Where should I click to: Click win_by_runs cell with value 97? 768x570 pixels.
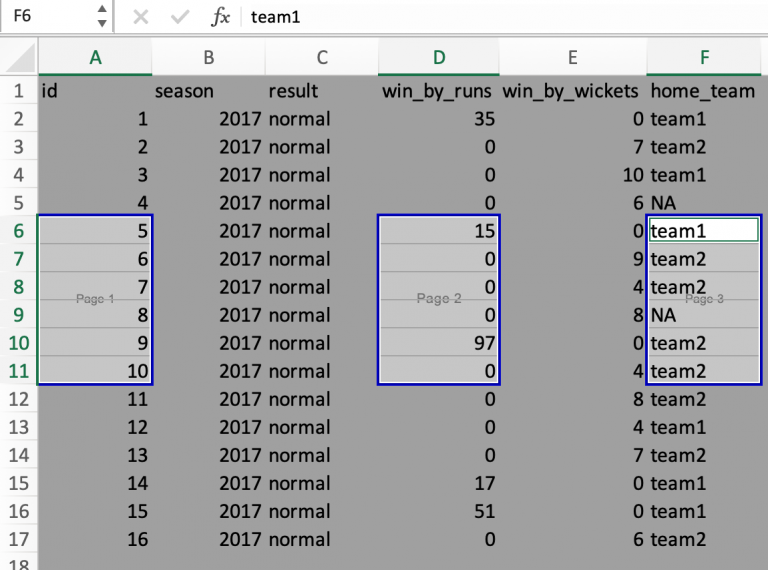[x=439, y=343]
